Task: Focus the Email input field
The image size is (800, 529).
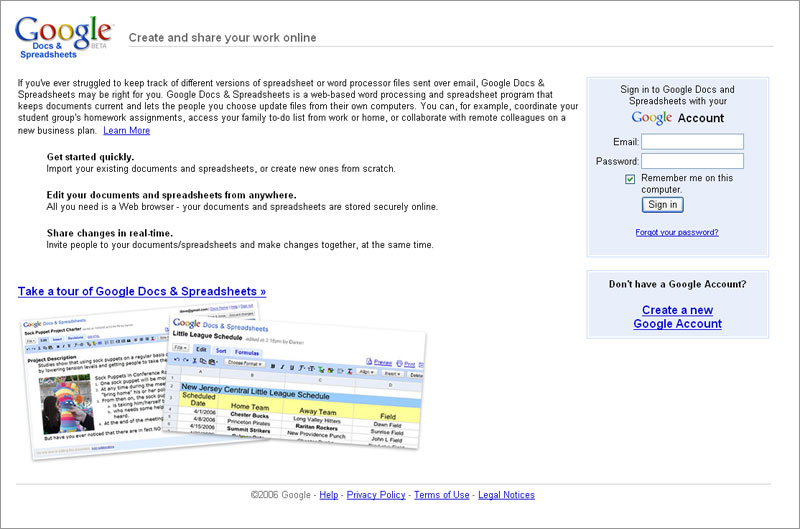Action: (x=692, y=142)
